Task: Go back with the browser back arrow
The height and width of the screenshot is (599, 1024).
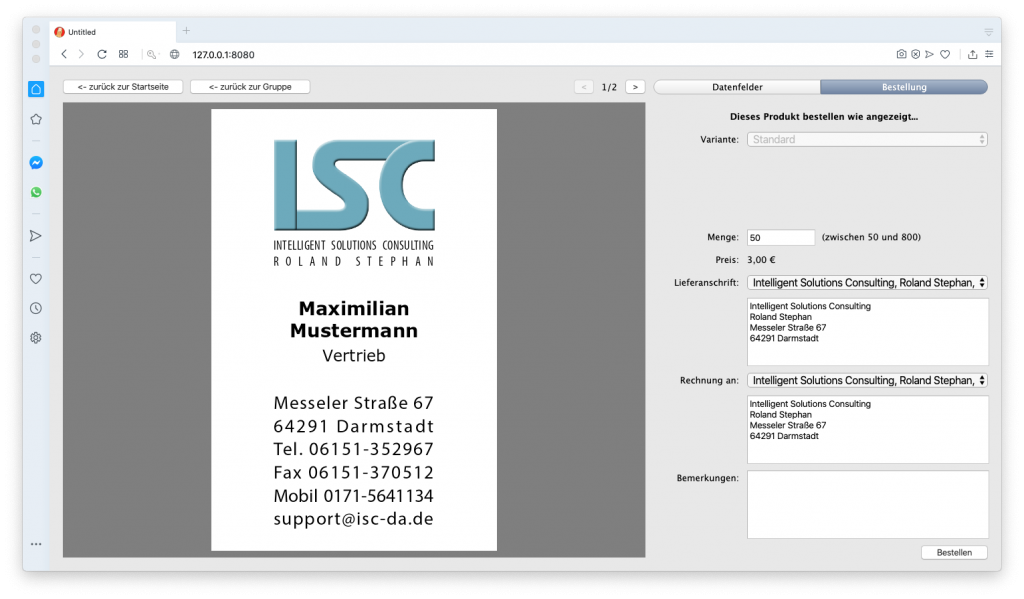Action: 64,54
